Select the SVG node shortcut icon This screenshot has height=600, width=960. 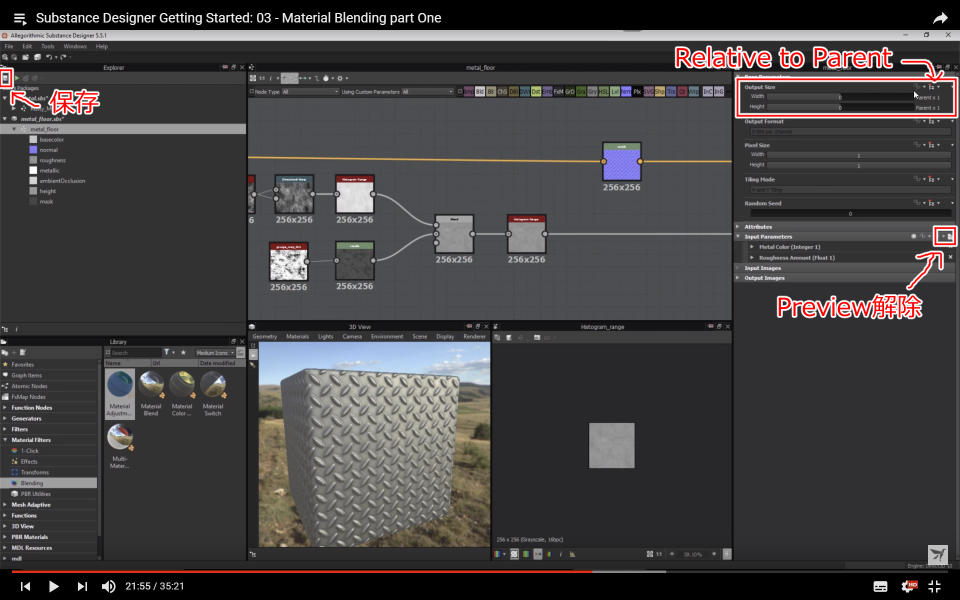648,91
